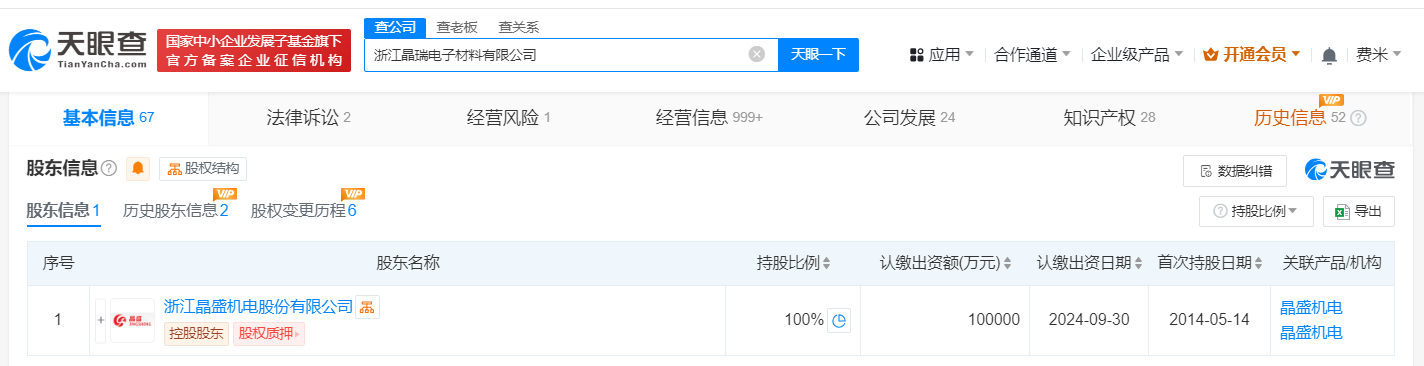Select the 股权变更历程 sub-tab
The height and width of the screenshot is (366, 1424).
coord(303,210)
